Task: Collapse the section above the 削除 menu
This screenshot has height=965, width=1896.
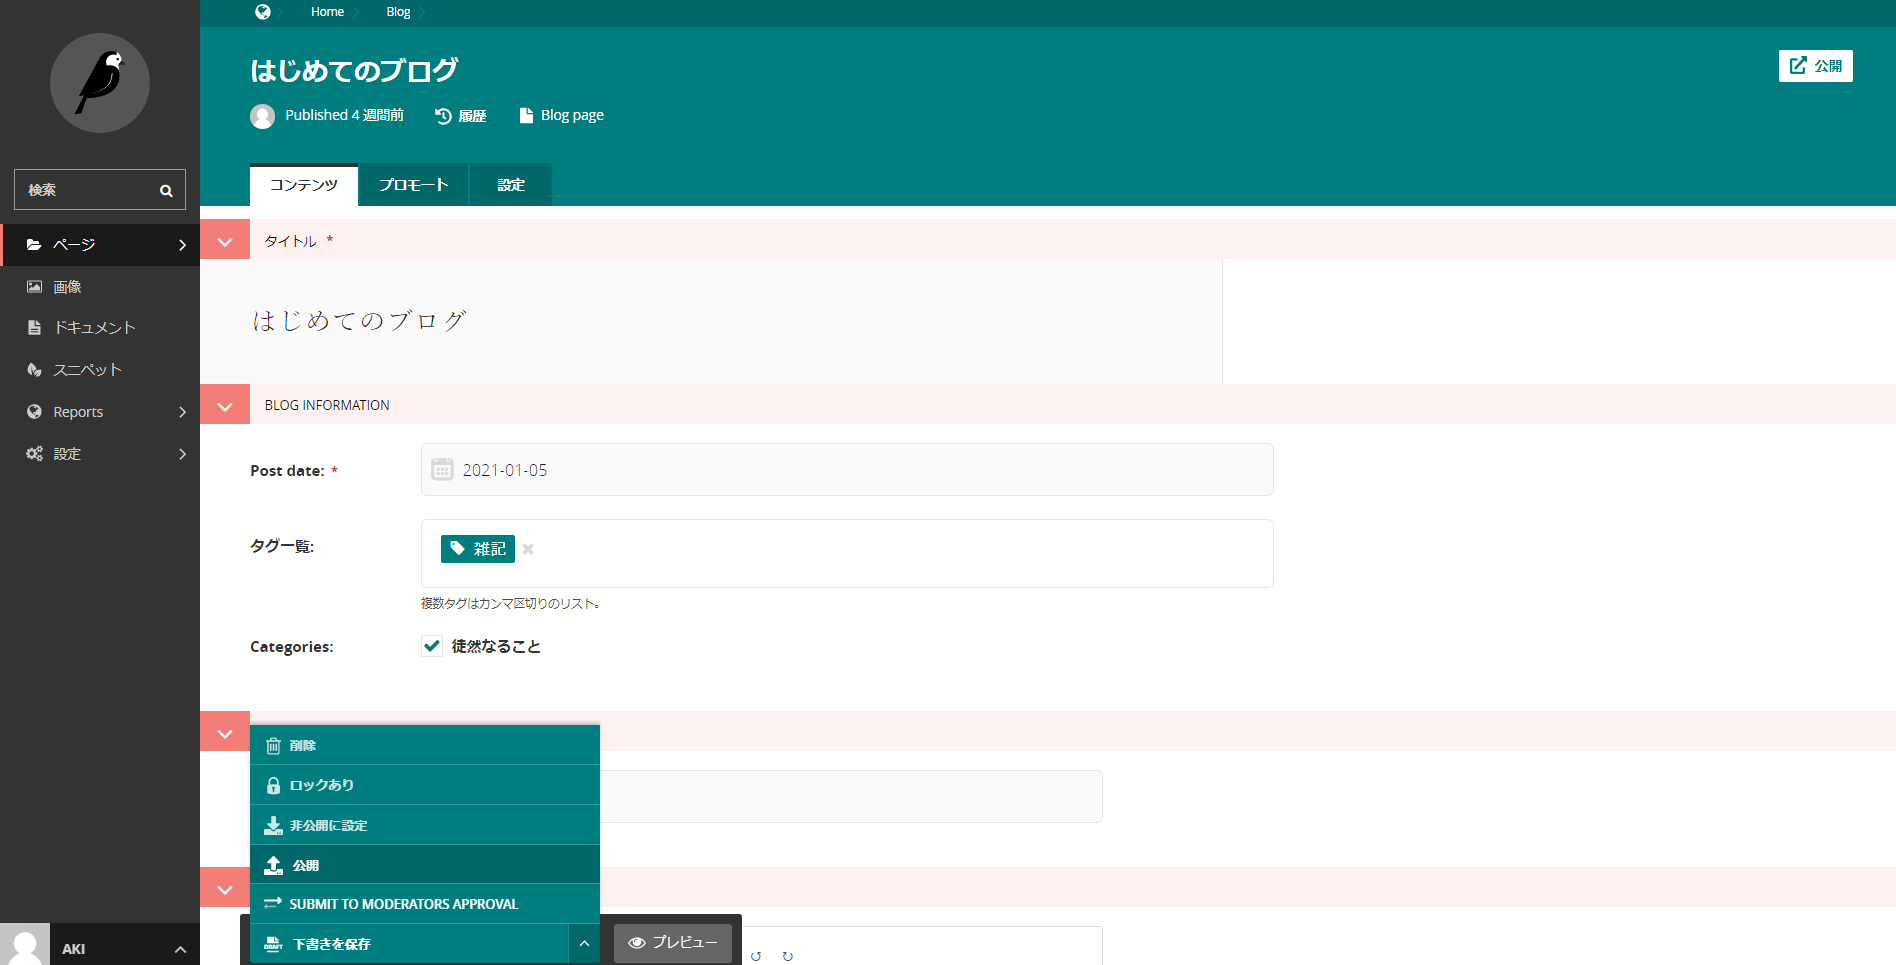Action: [225, 733]
